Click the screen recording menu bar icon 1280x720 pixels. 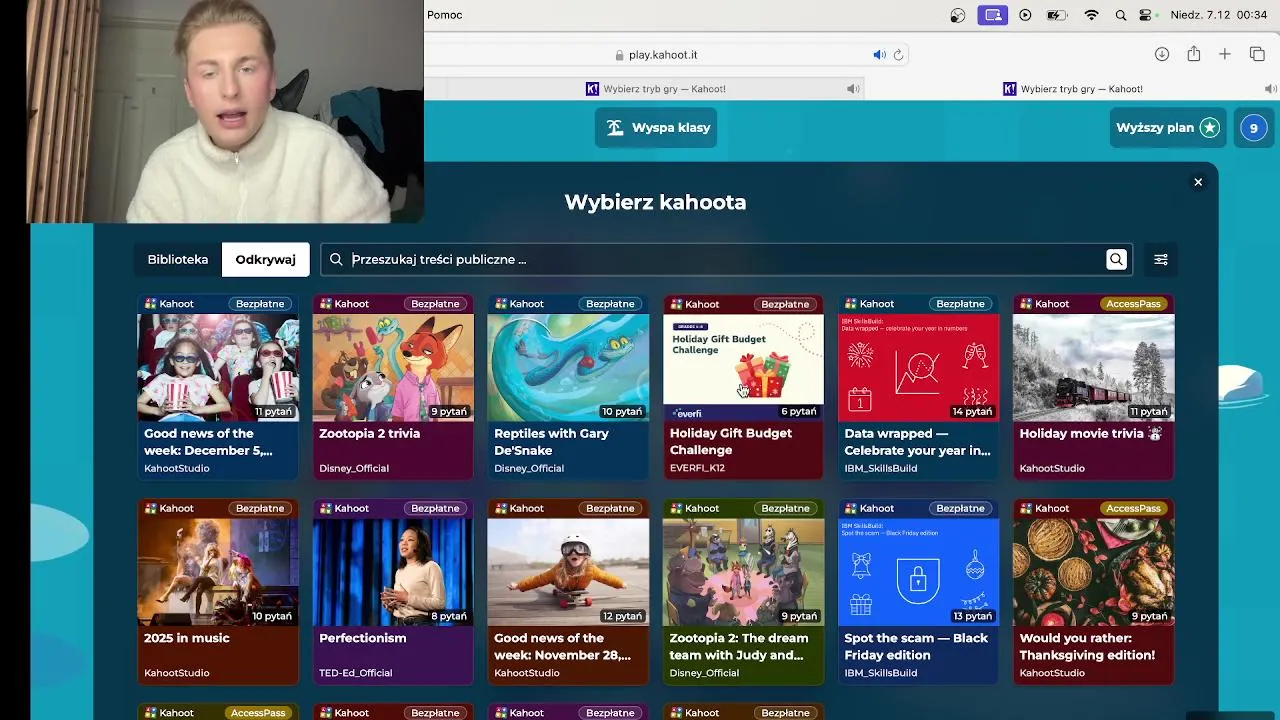point(993,15)
